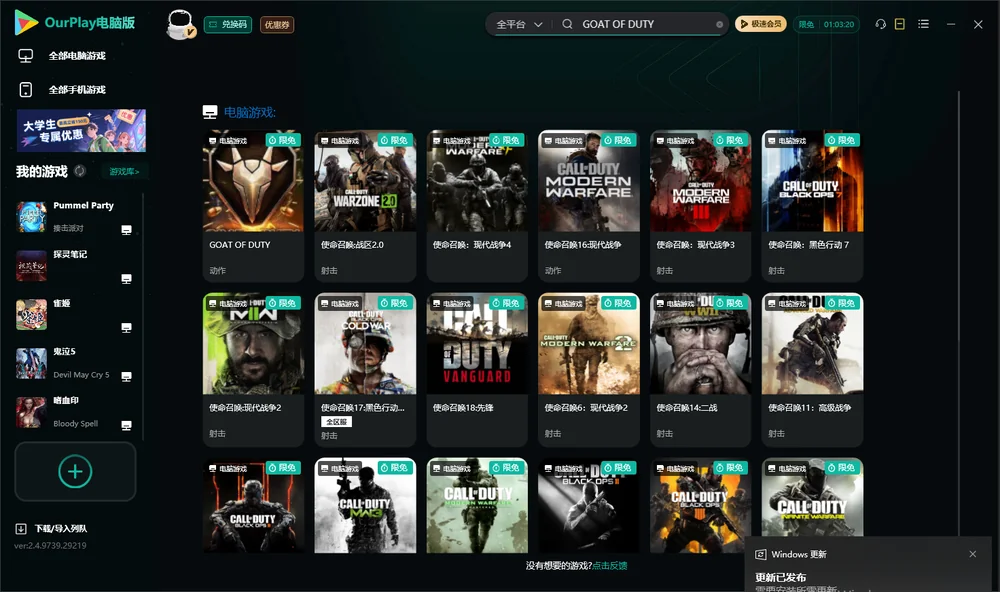1000x592 pixels.
Task: Click the PC icon beside Pummel Party
Action: click(x=126, y=230)
